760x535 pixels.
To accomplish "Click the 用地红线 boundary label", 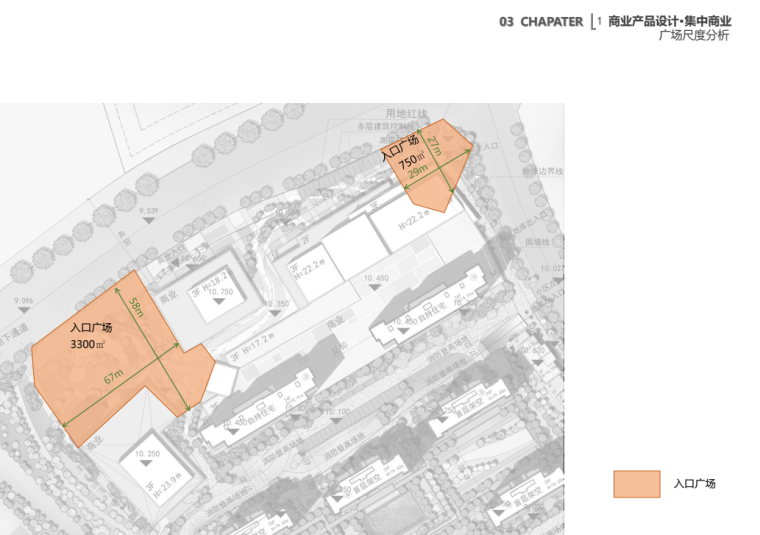I will pyautogui.click(x=407, y=113).
